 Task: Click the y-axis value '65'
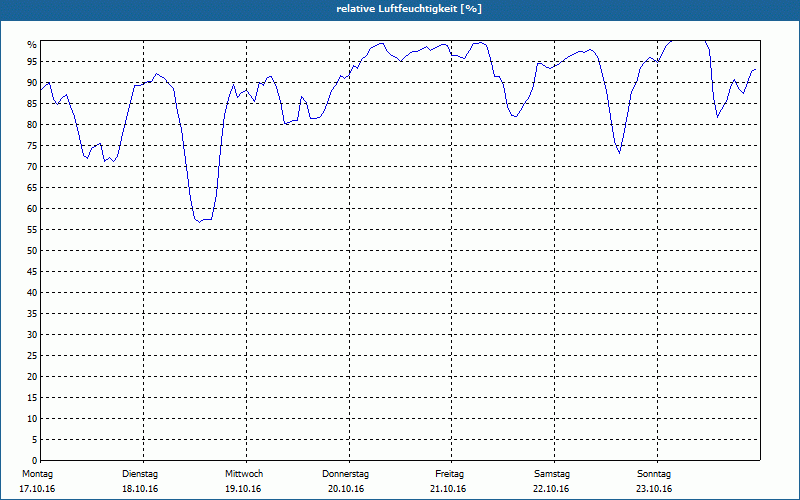tap(32, 188)
